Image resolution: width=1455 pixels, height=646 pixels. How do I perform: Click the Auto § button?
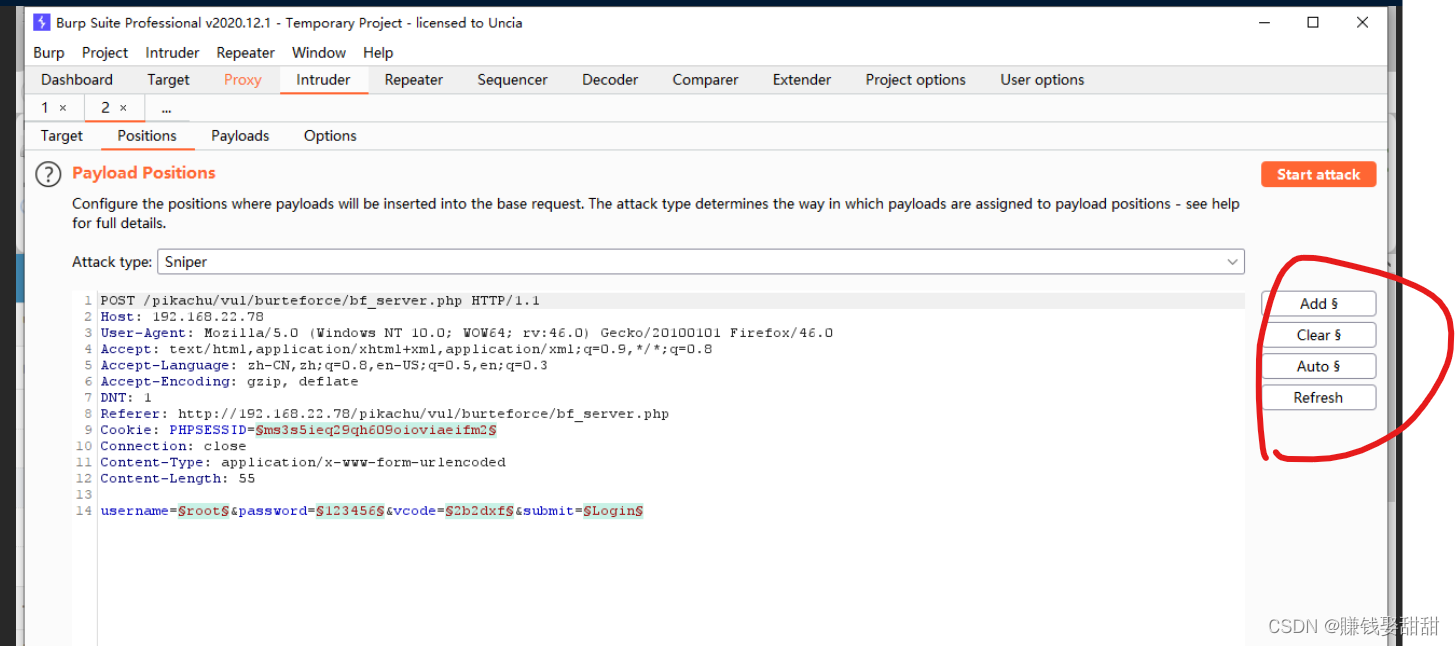pyautogui.click(x=1319, y=366)
